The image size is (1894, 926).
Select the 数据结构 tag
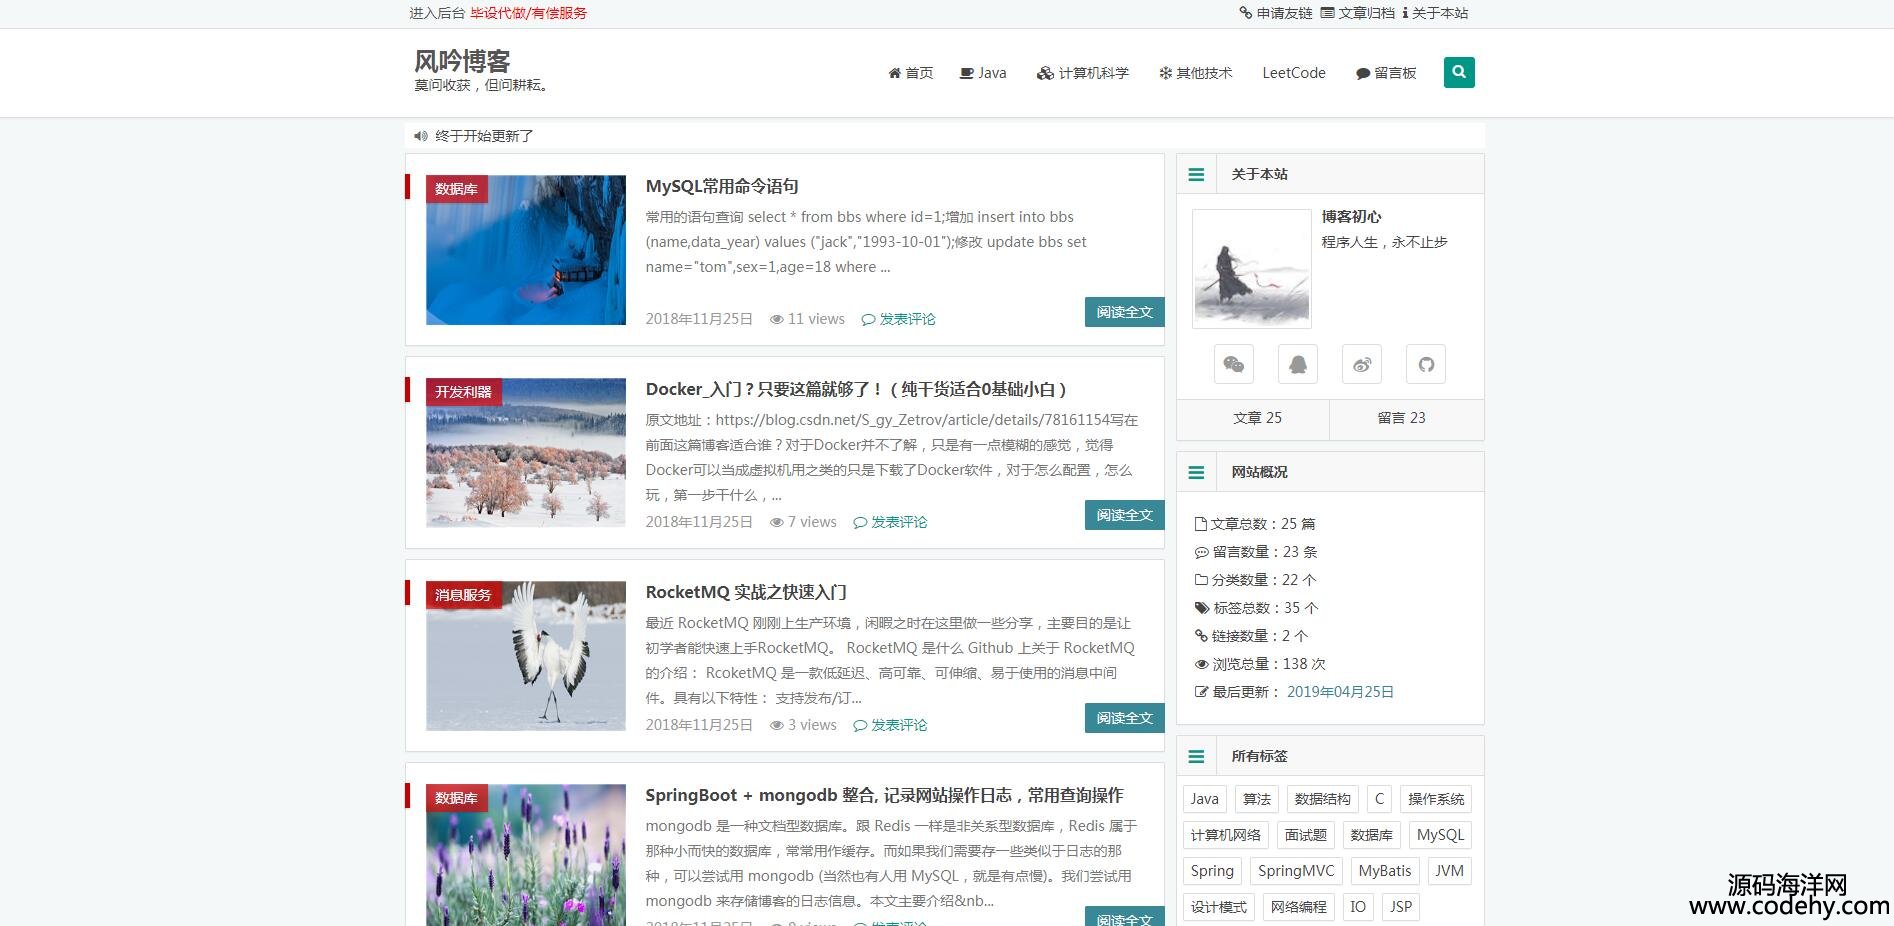click(1323, 799)
